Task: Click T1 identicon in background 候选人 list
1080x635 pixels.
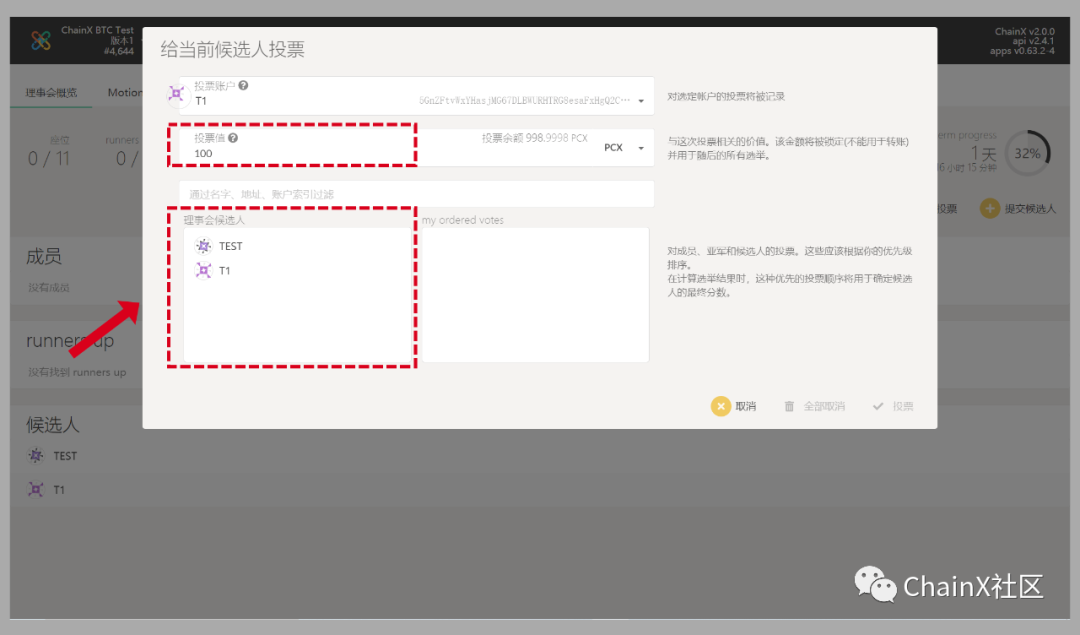Action: tap(36, 489)
